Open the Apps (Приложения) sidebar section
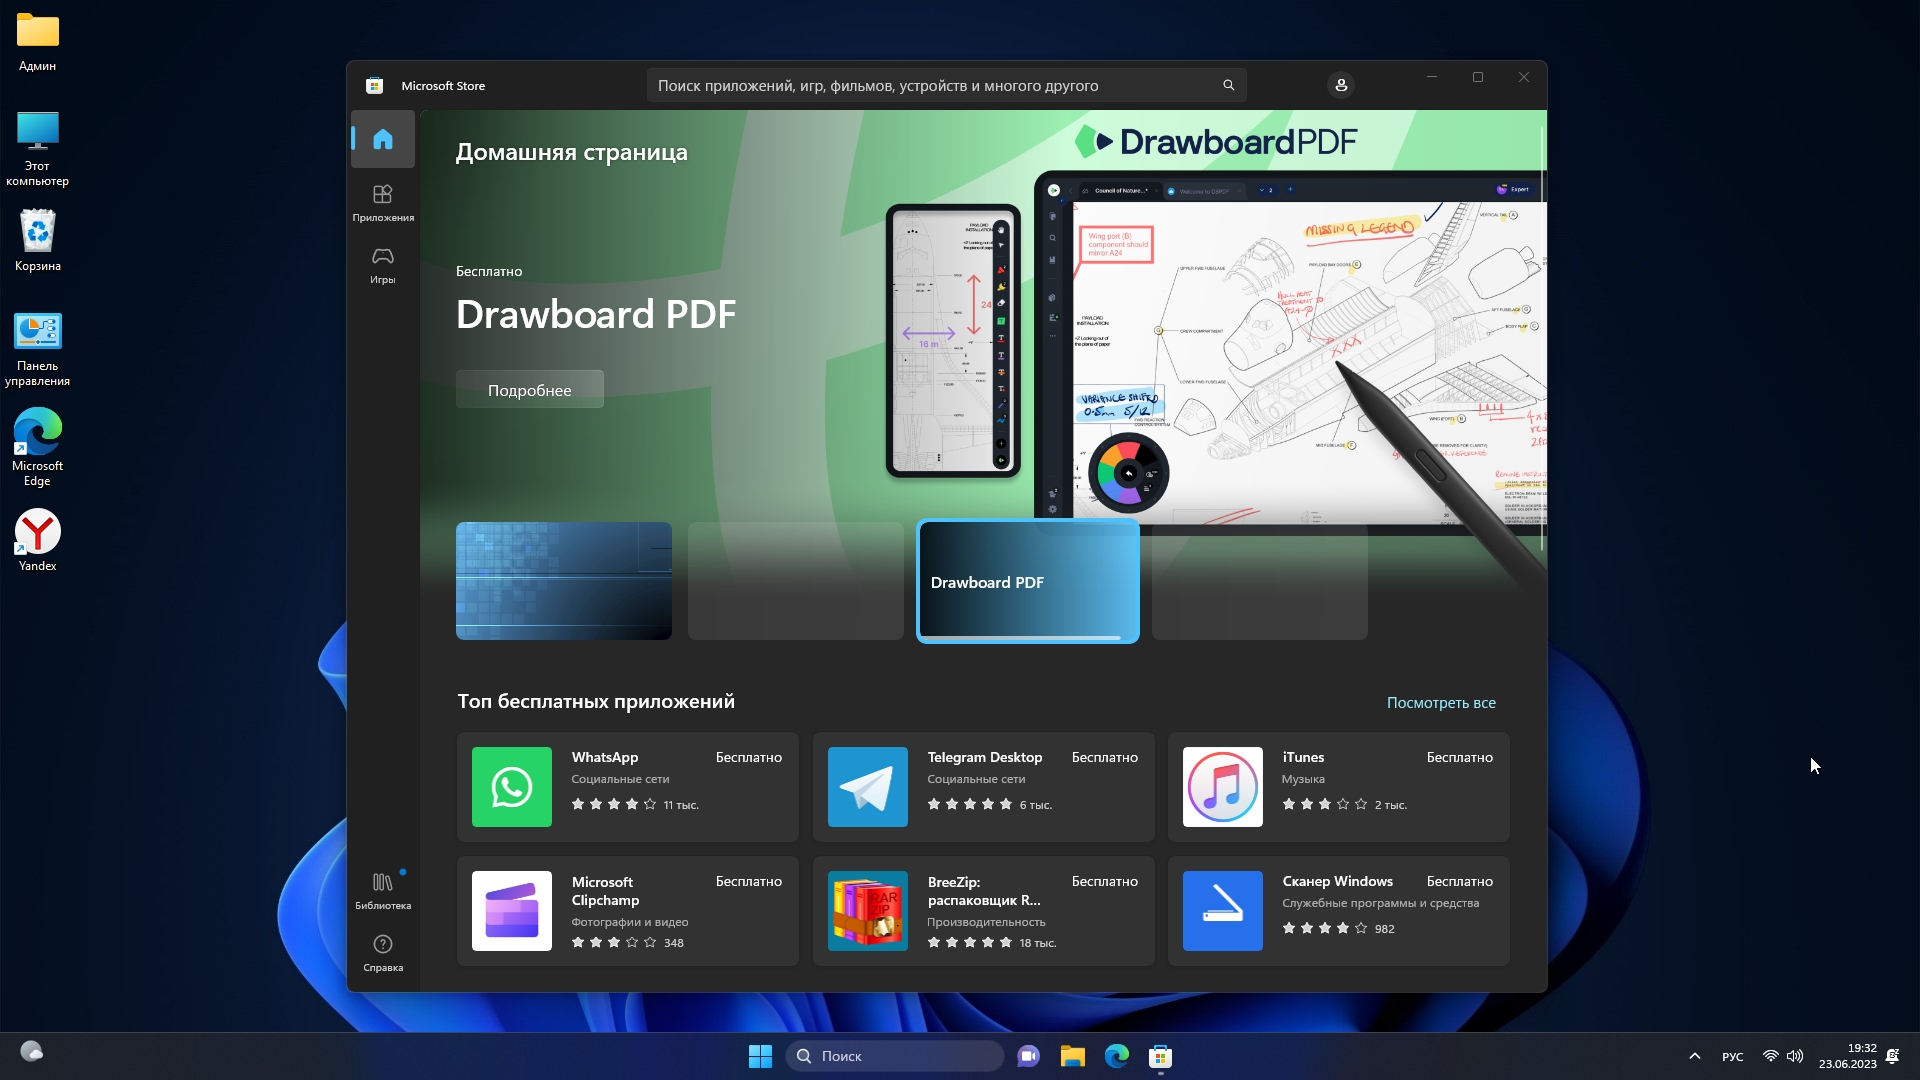The width and height of the screenshot is (1920, 1080). point(382,202)
